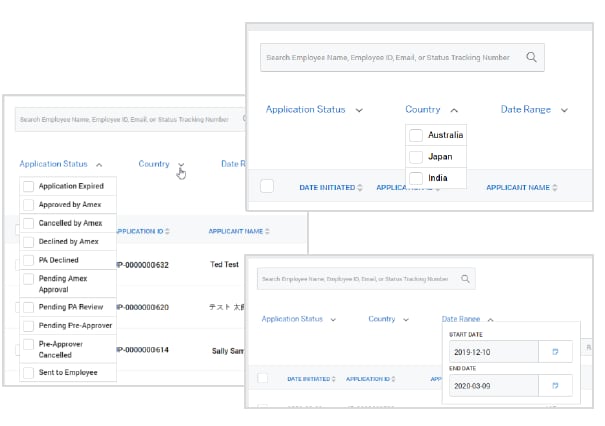Tick the select-all checkbox in the bottom-right table header

263,378
